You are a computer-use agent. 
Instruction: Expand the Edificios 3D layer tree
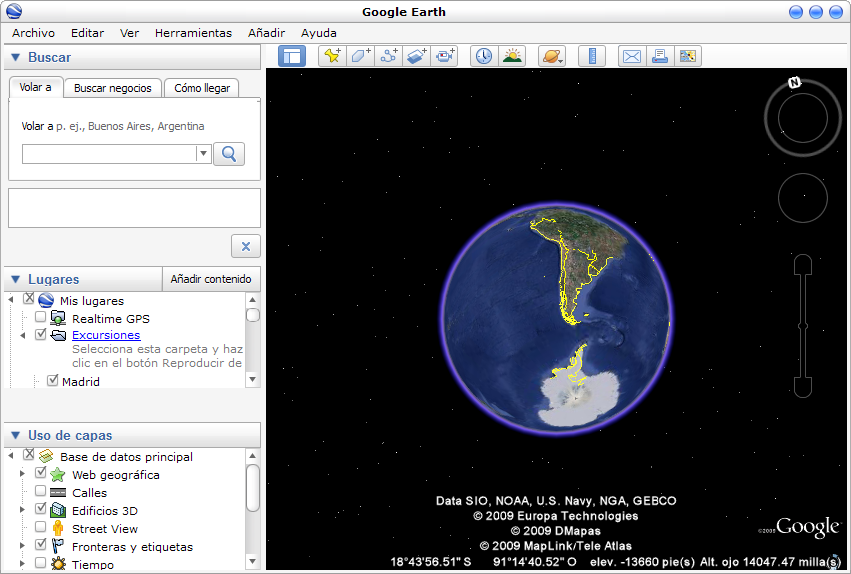click(x=22, y=510)
